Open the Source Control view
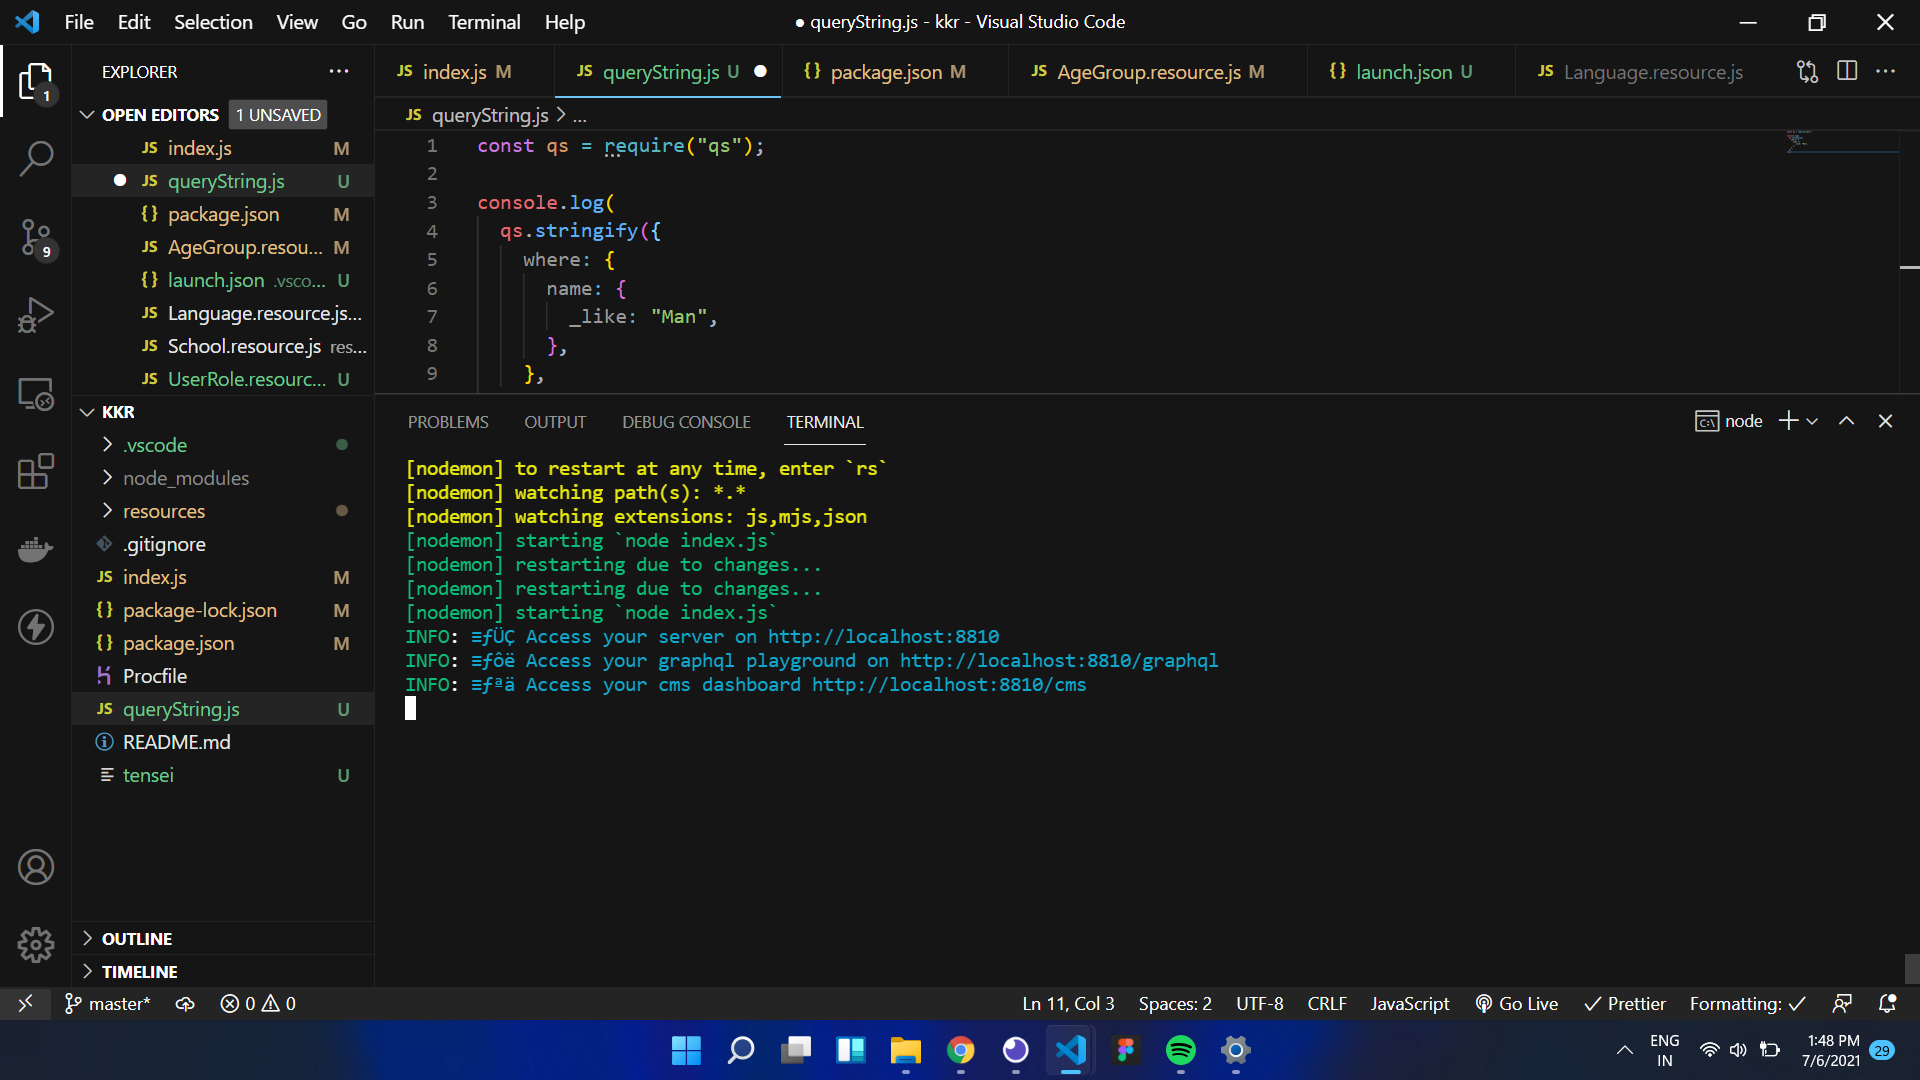The width and height of the screenshot is (1920, 1080). (x=36, y=237)
